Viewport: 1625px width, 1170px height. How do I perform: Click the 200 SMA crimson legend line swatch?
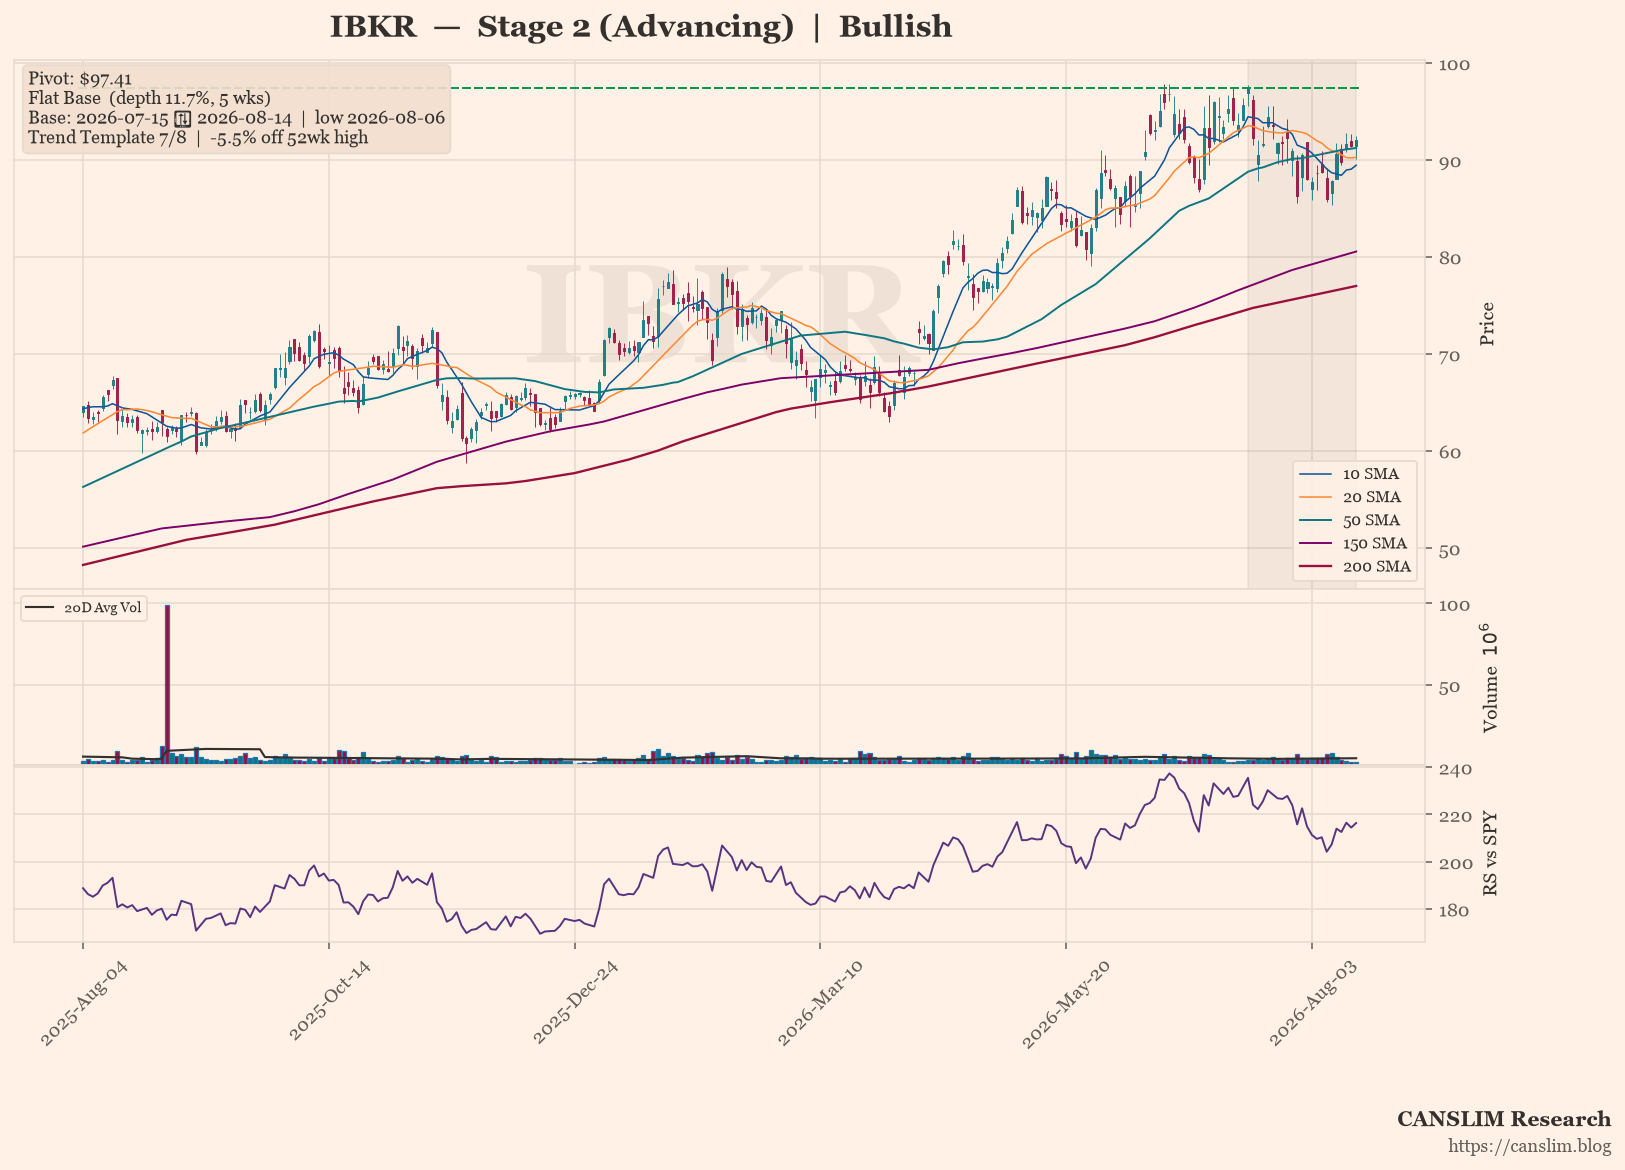tap(1315, 567)
